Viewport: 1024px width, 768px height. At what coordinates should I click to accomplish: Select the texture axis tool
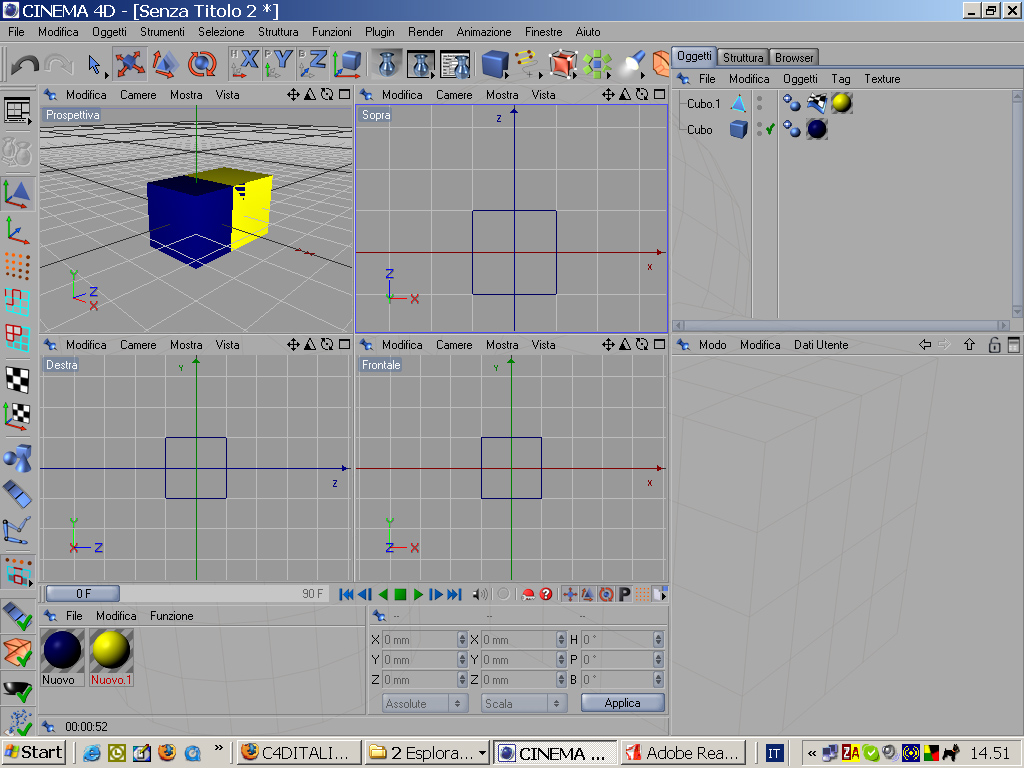pyautogui.click(x=18, y=416)
